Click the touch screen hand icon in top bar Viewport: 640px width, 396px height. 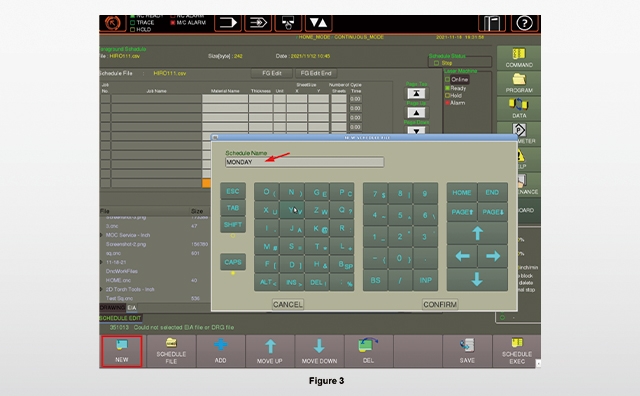[x=288, y=23]
